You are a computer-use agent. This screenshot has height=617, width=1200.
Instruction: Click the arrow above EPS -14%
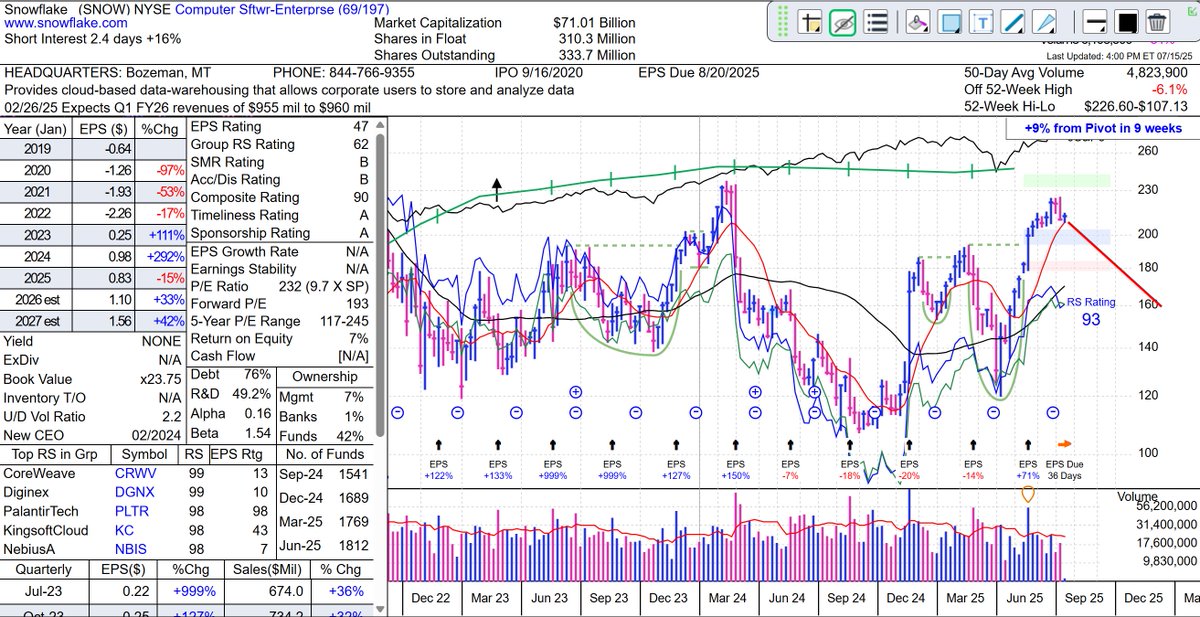(x=973, y=445)
